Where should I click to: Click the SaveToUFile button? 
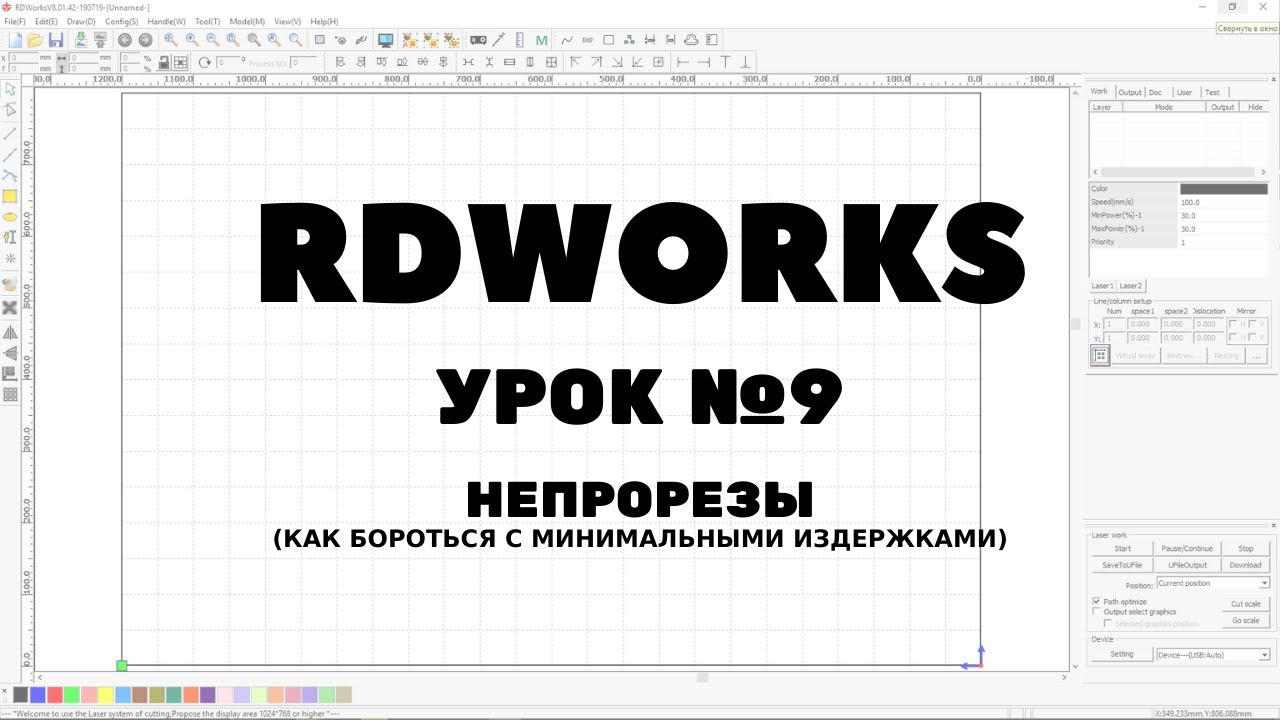(1123, 565)
